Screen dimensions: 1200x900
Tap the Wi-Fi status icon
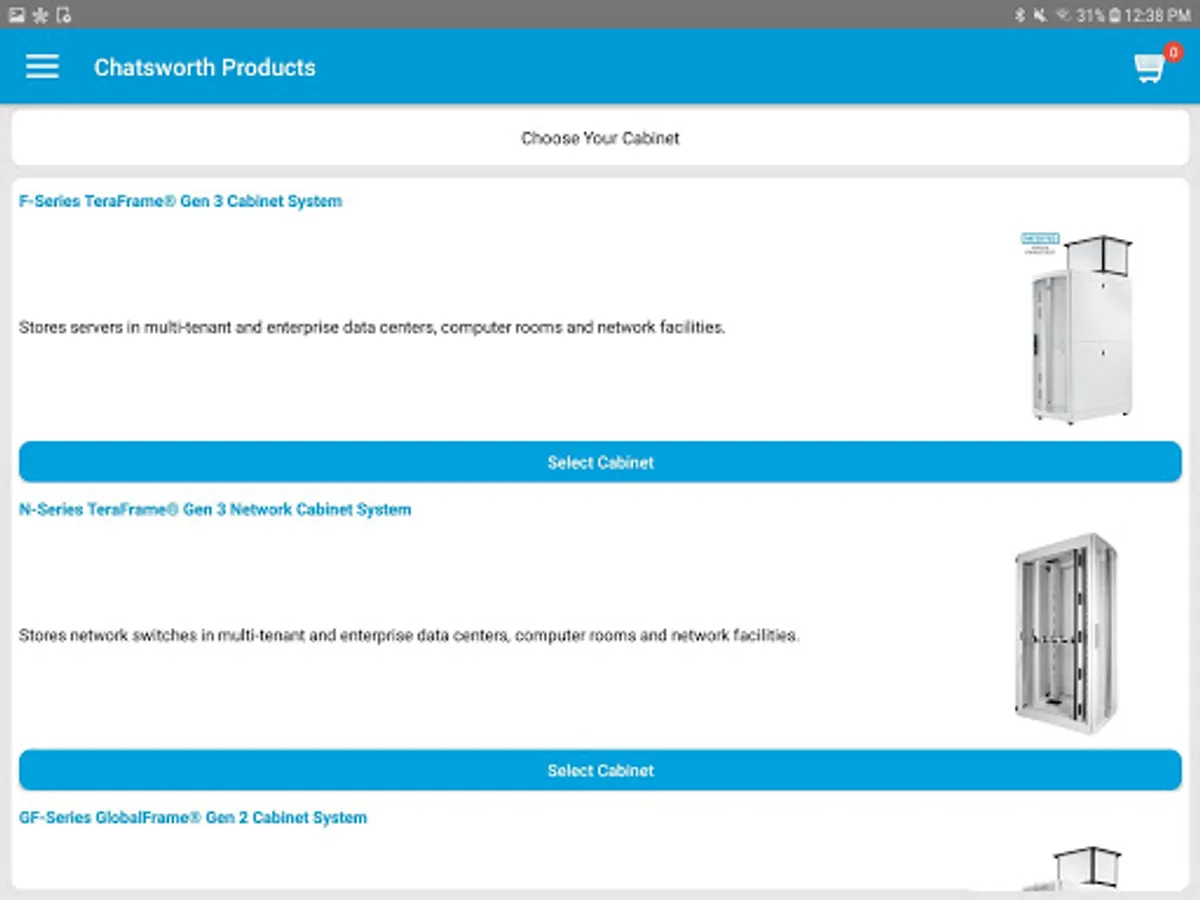1064,15
